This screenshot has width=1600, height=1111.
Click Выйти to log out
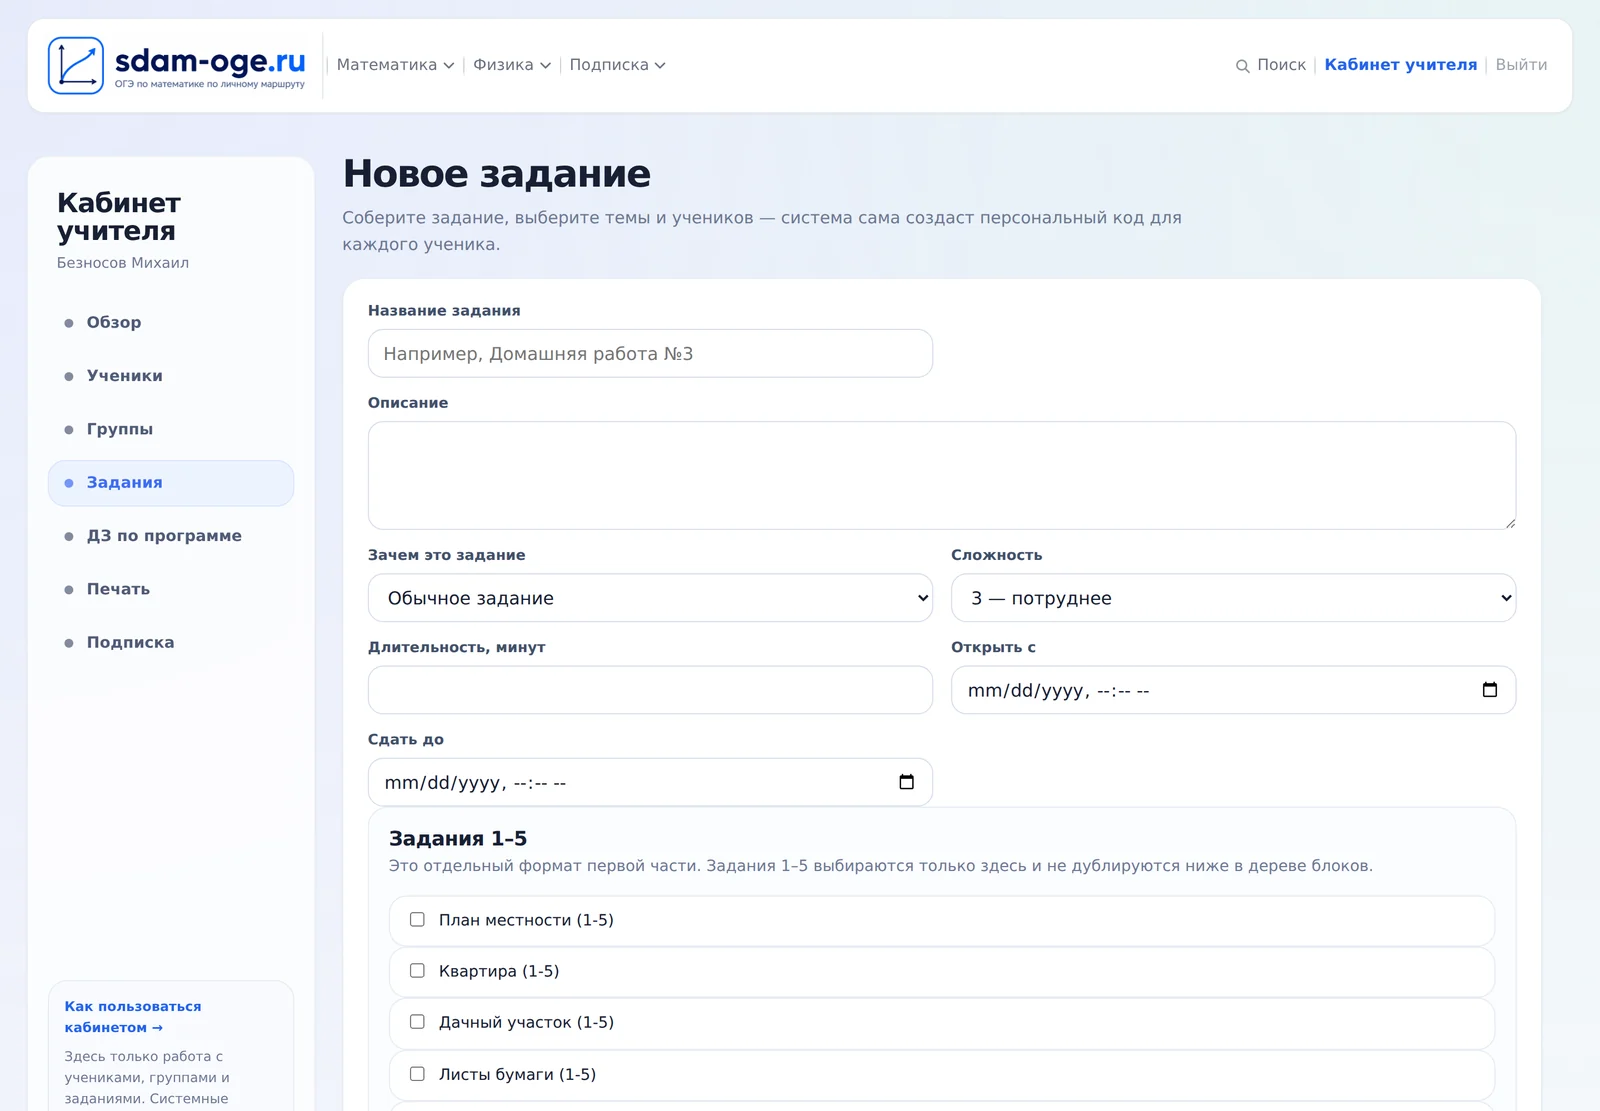click(1521, 65)
